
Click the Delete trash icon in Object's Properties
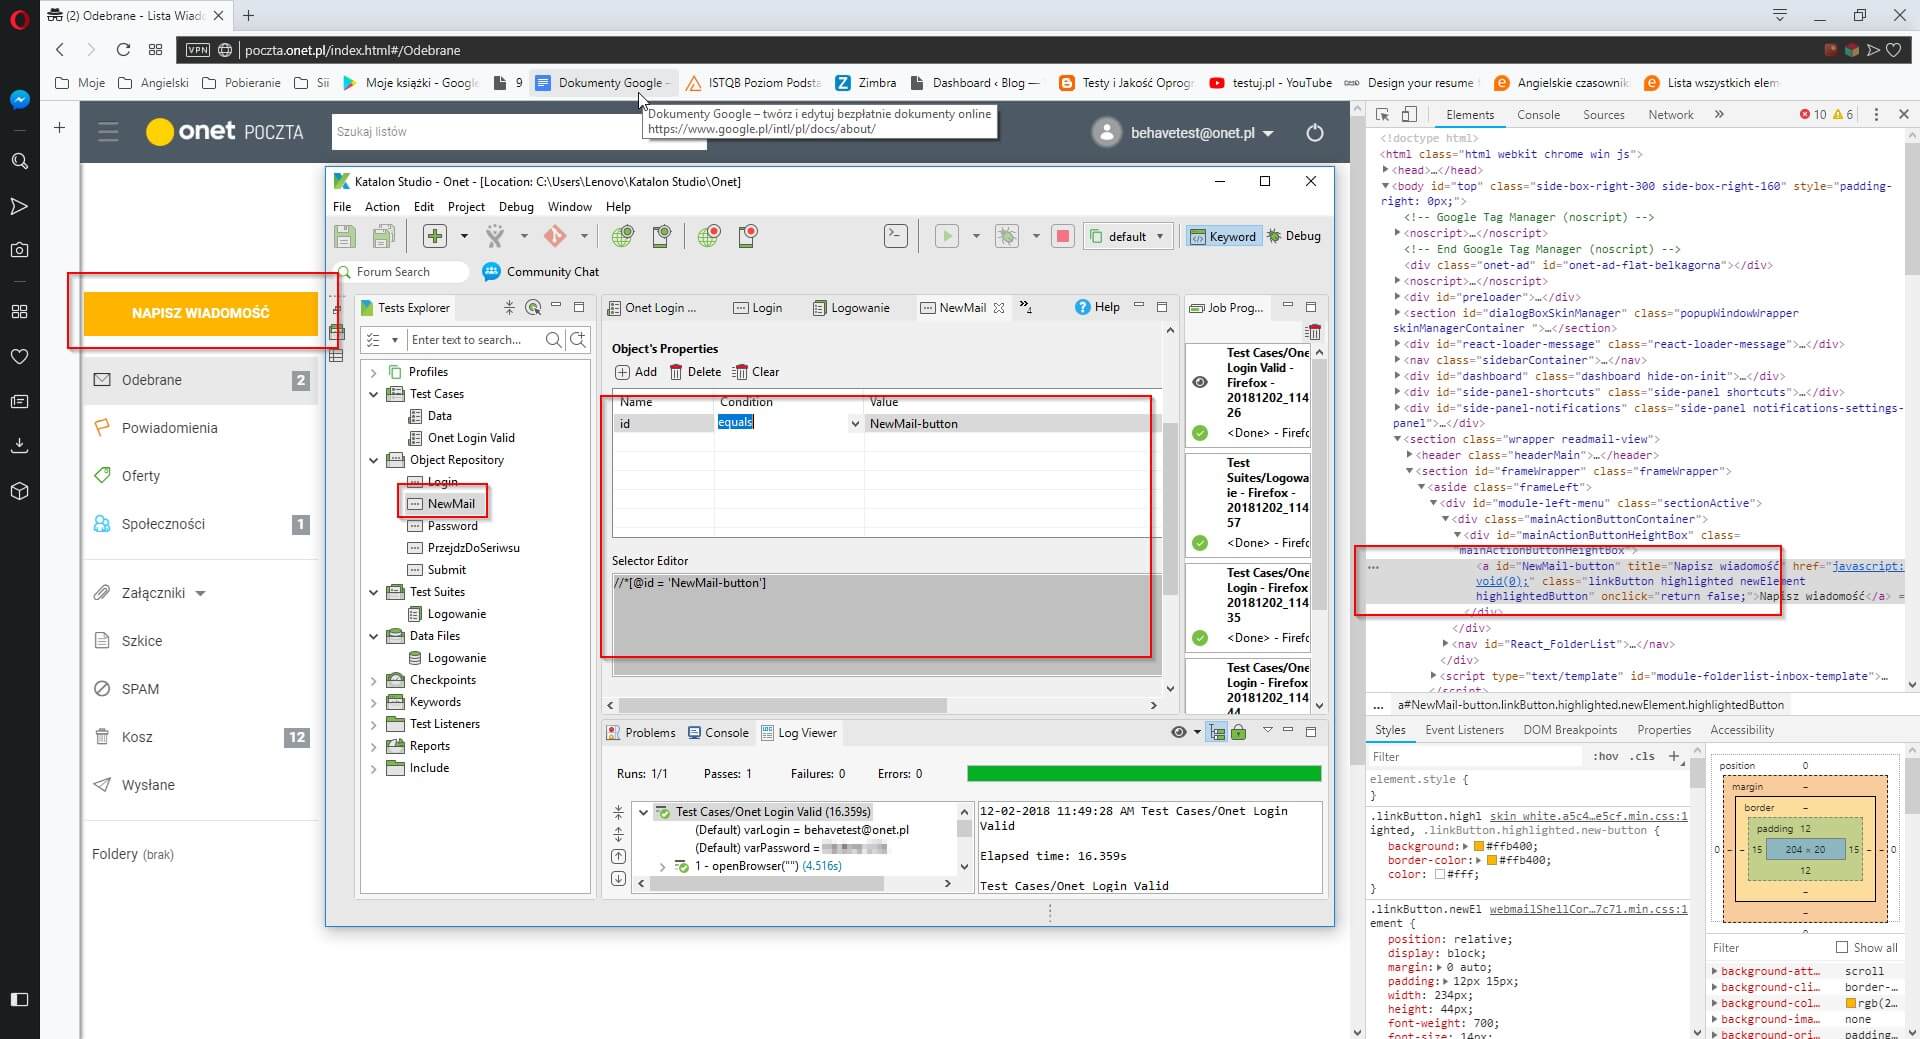click(x=676, y=372)
